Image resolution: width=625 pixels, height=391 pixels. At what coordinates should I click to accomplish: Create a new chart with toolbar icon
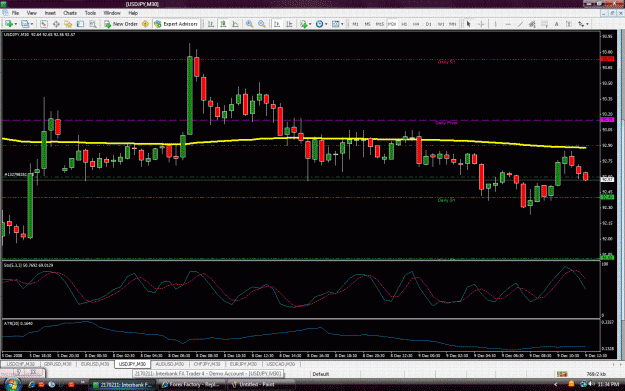[8, 24]
